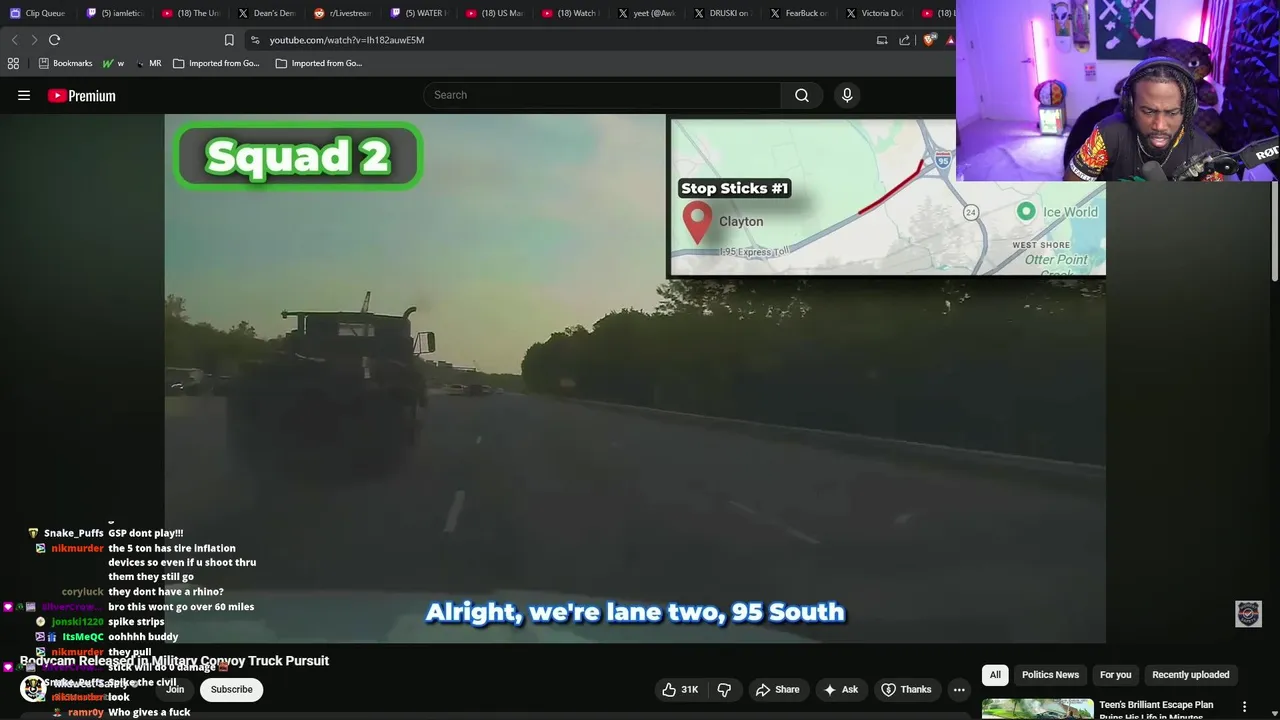This screenshot has height=720, width=1280.
Task: Dislike the video
Action: [724, 690]
